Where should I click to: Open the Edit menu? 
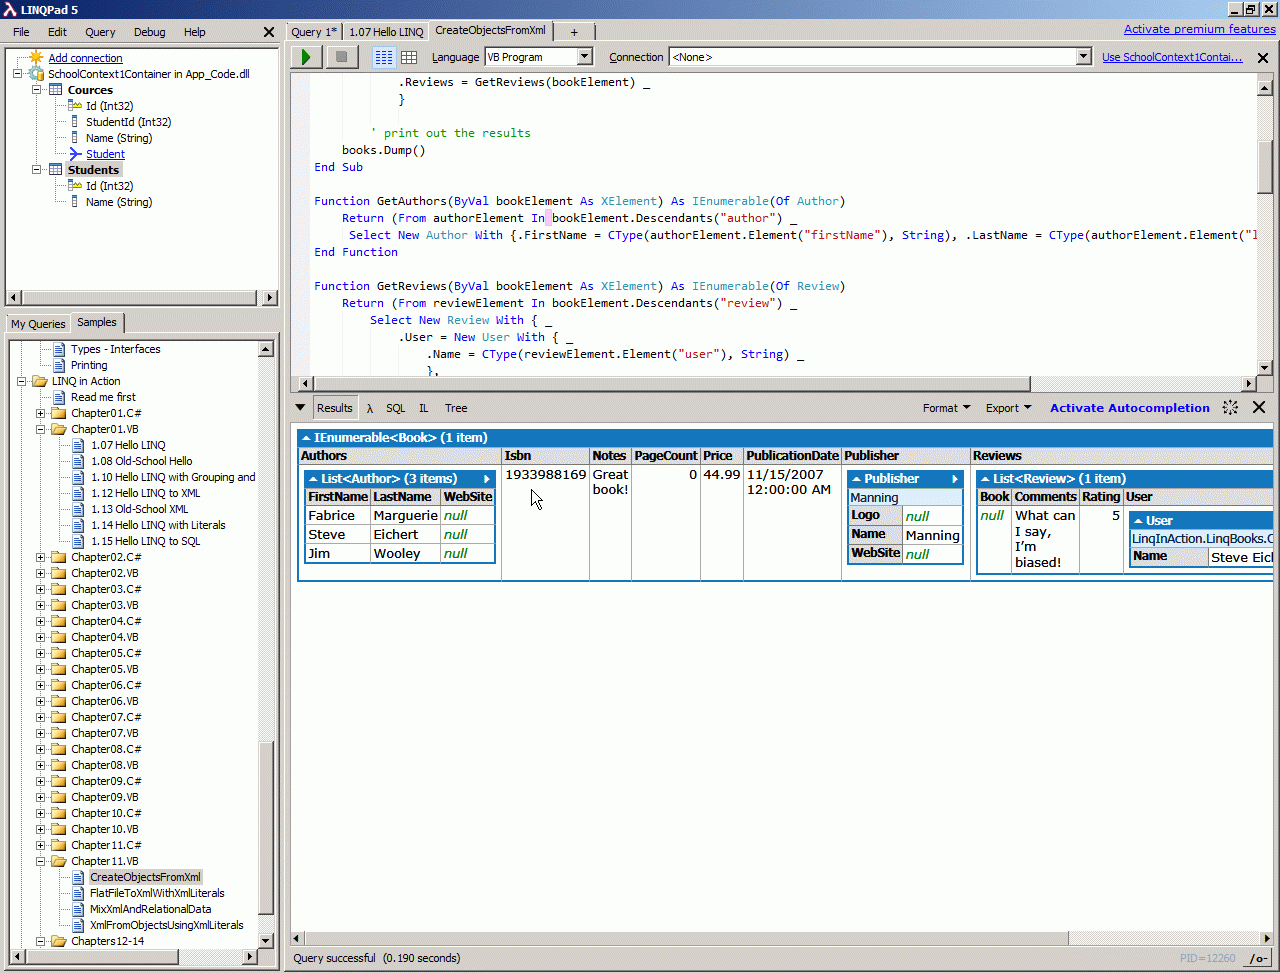[57, 32]
